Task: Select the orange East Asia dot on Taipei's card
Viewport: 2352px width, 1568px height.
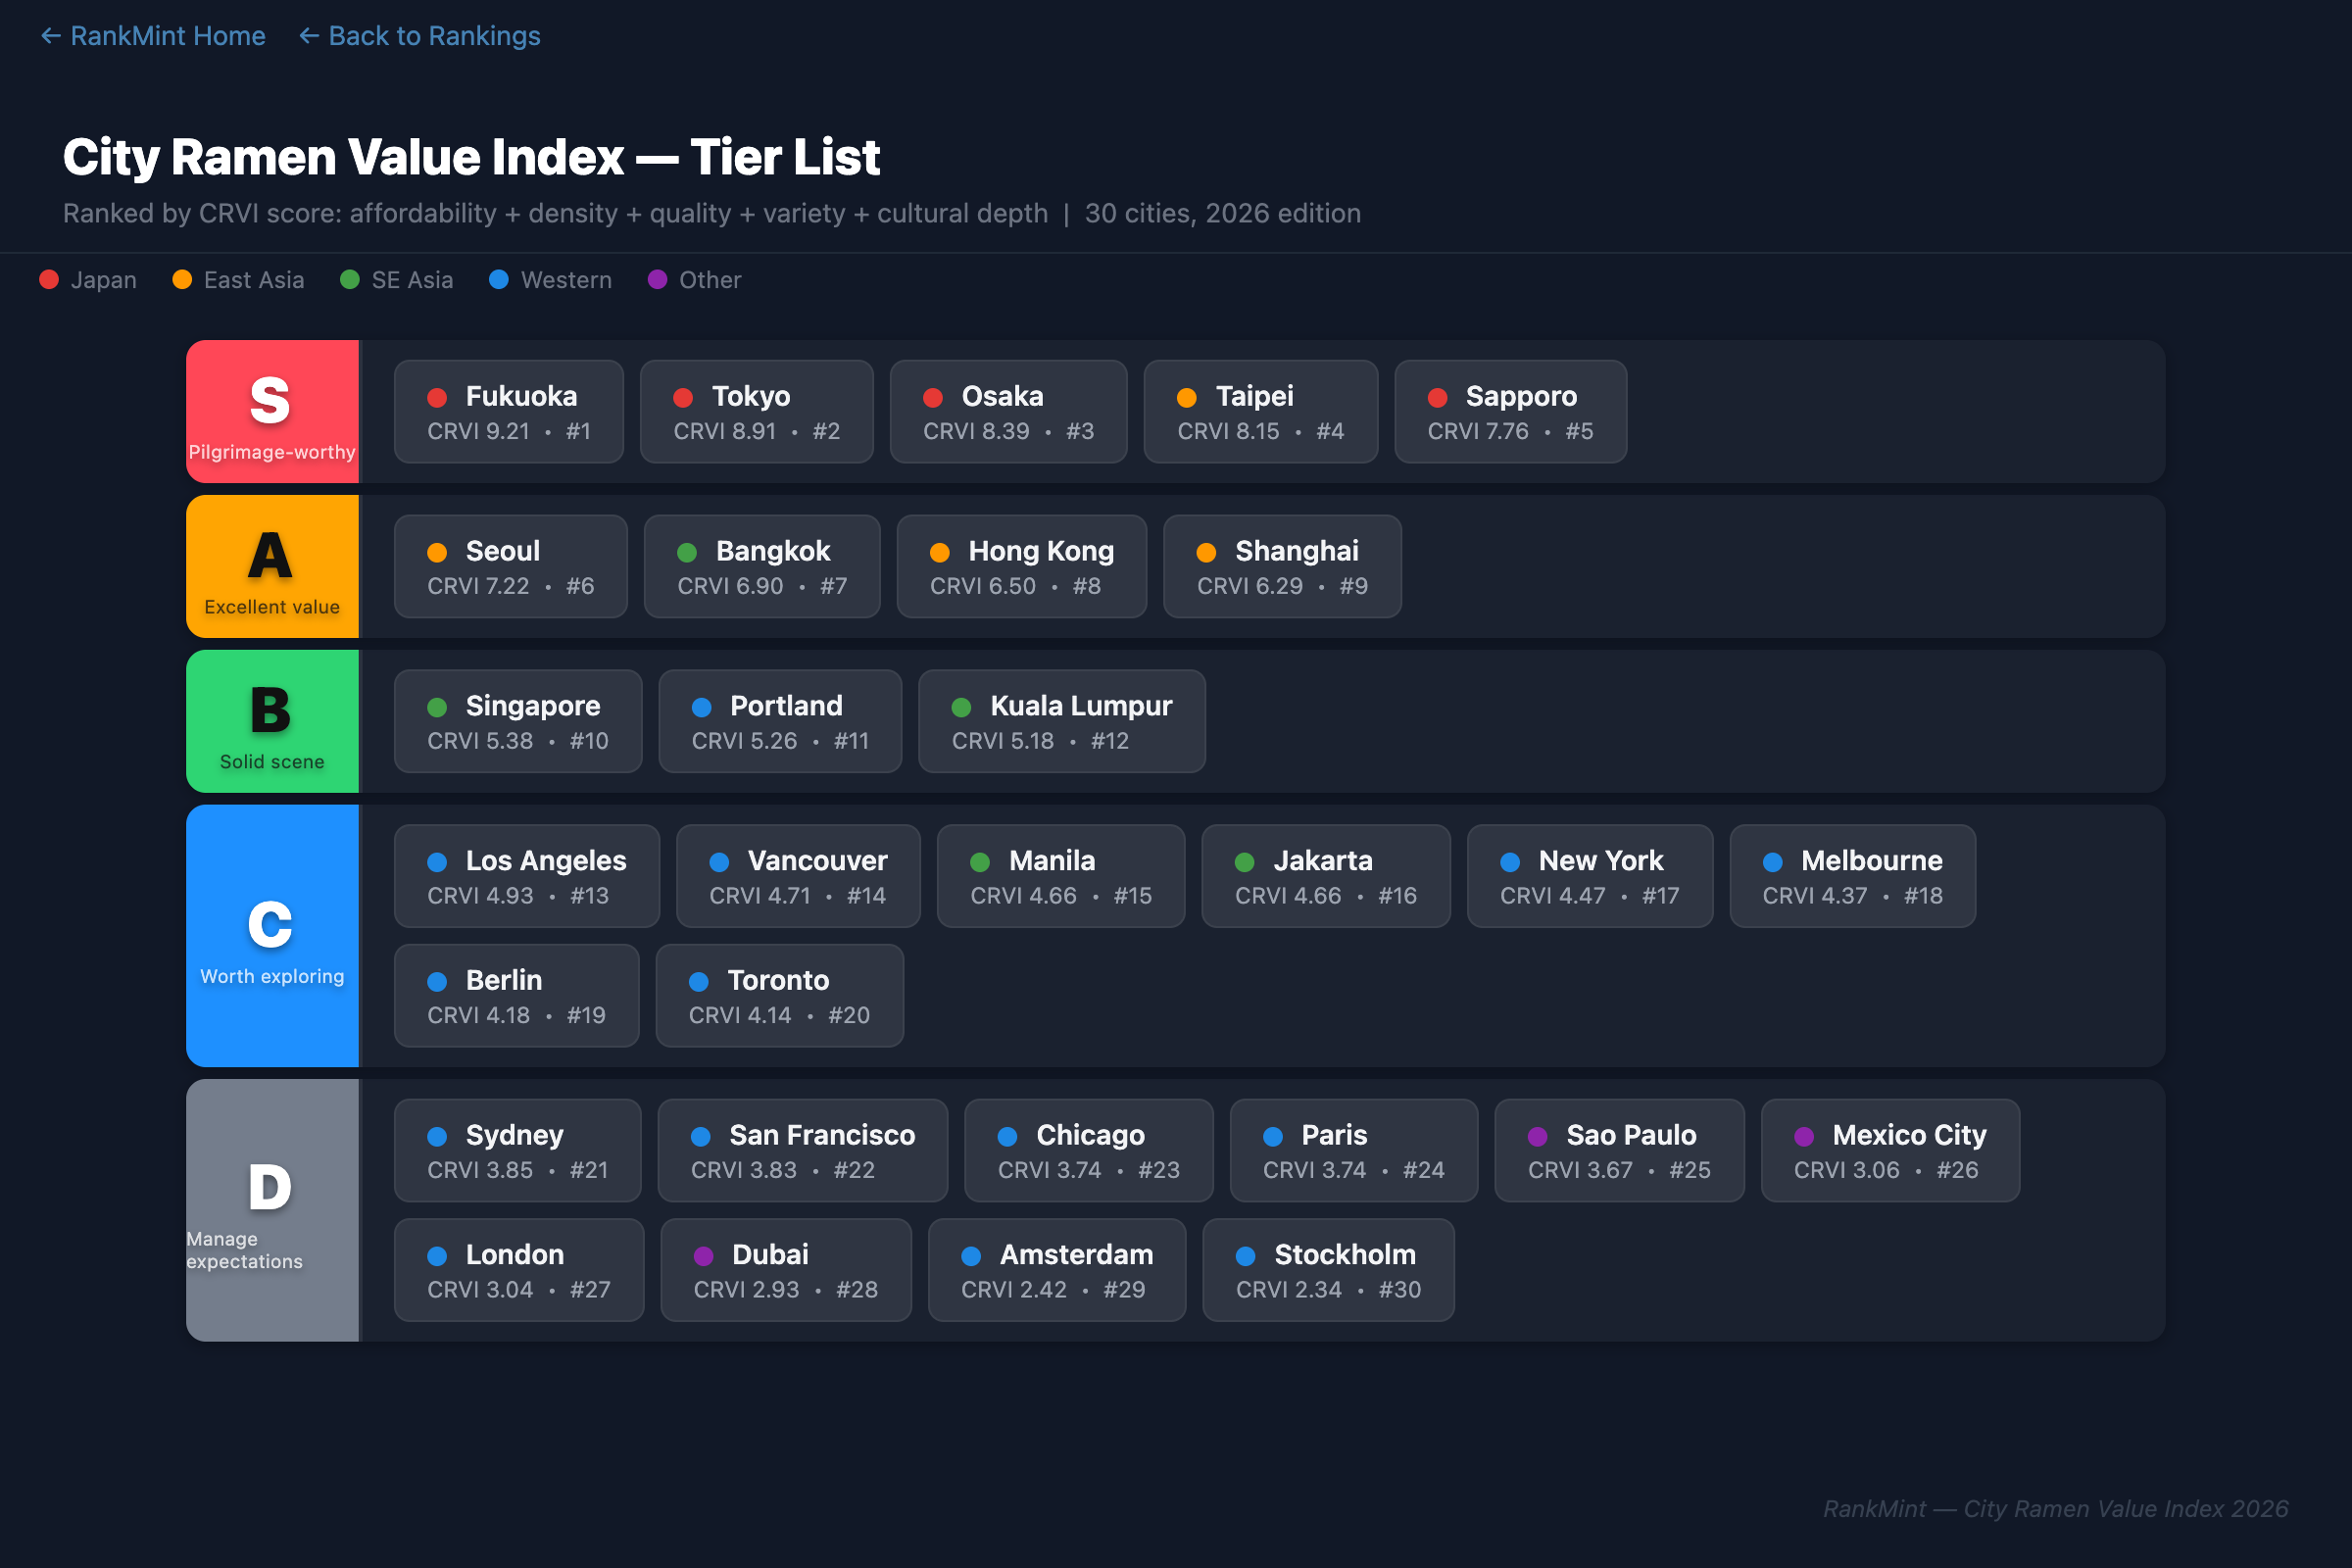Action: pyautogui.click(x=1187, y=397)
